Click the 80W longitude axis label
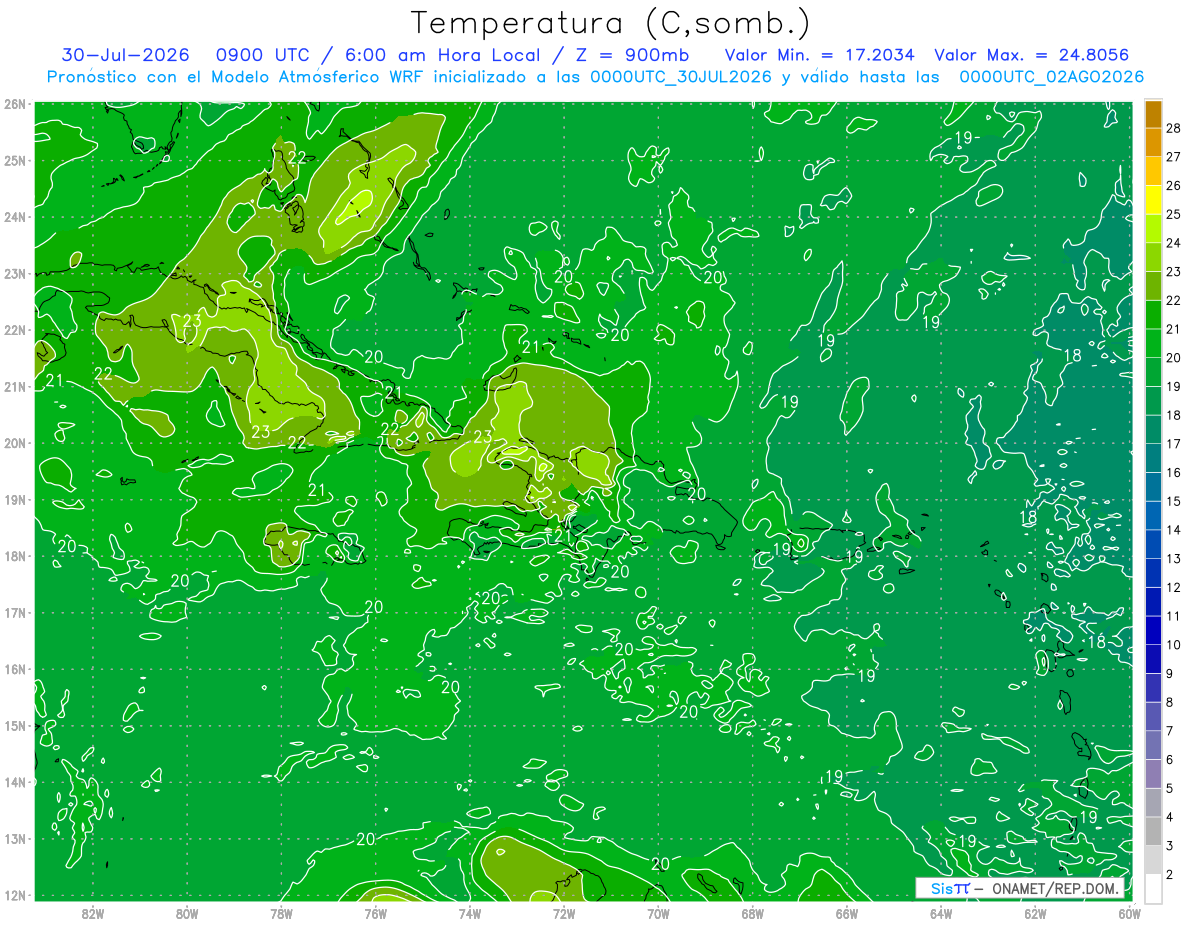 click(x=187, y=913)
